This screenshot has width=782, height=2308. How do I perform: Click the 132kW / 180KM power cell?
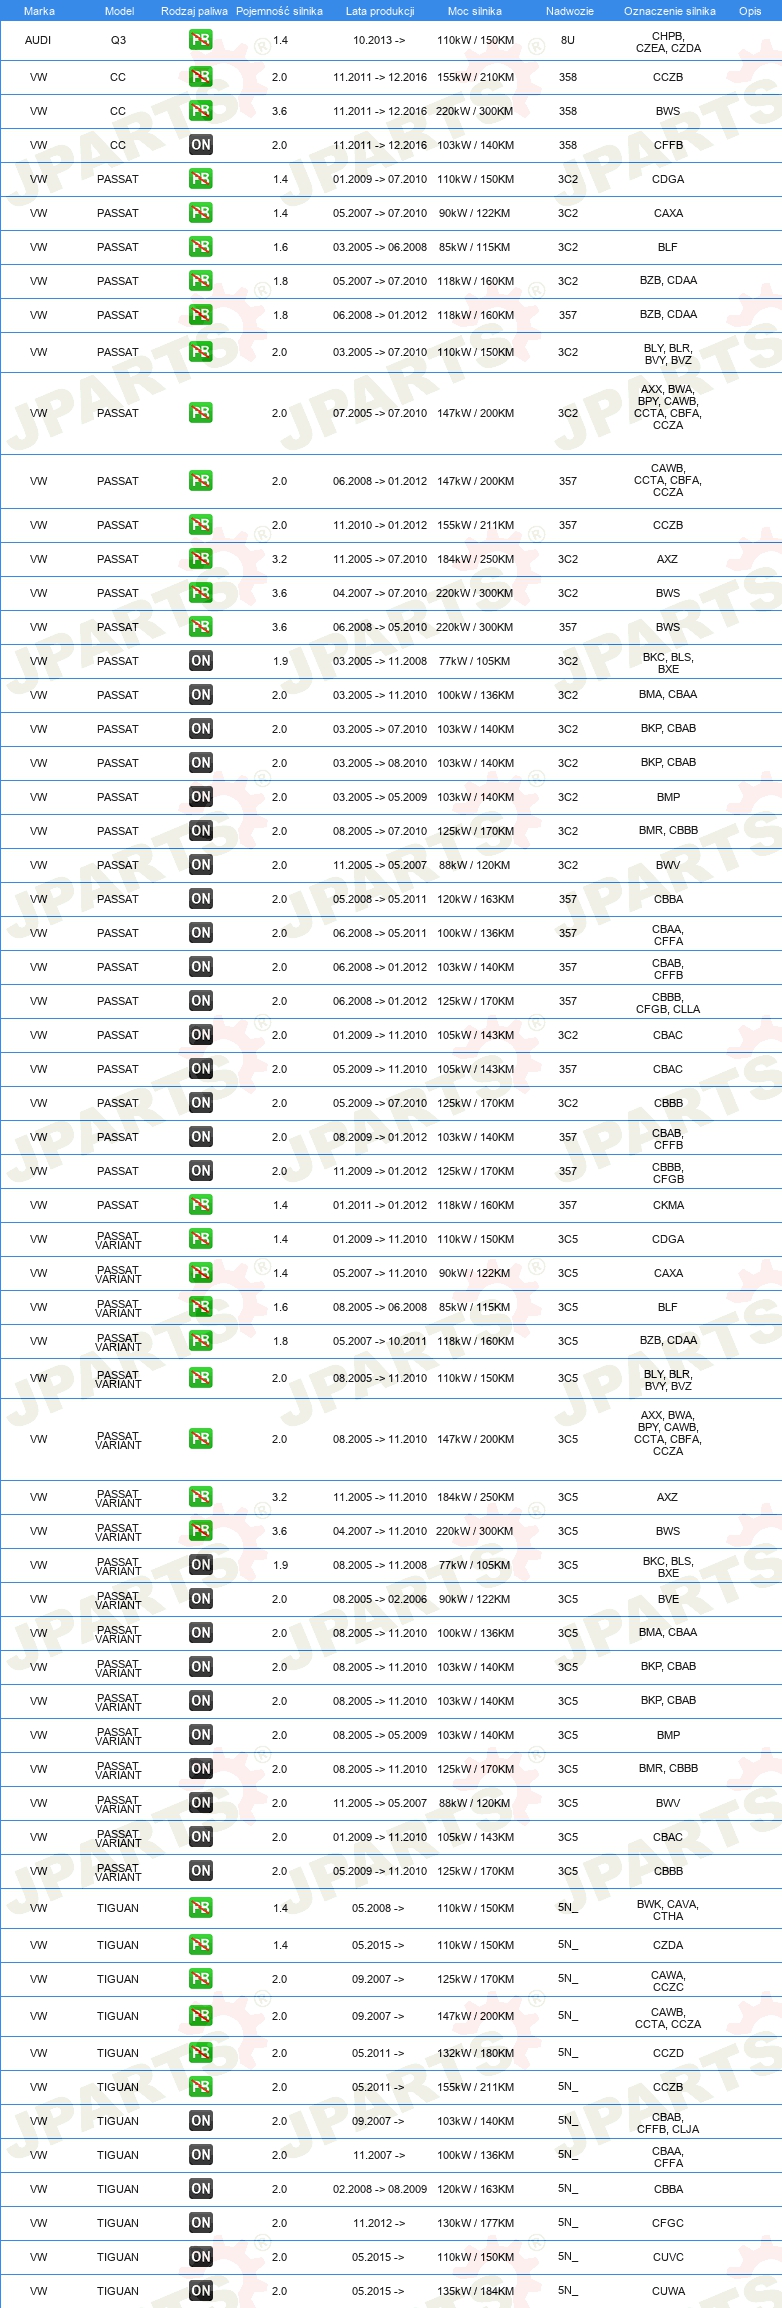coord(475,2053)
